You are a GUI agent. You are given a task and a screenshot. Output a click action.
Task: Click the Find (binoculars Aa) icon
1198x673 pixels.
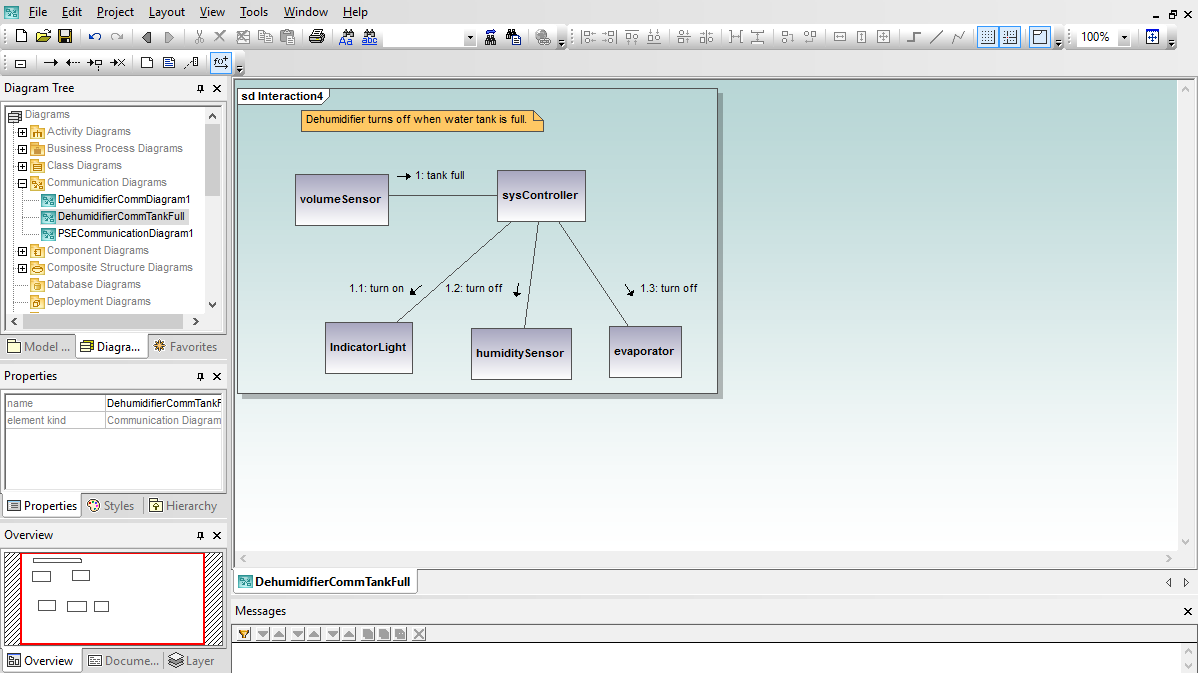coord(346,37)
